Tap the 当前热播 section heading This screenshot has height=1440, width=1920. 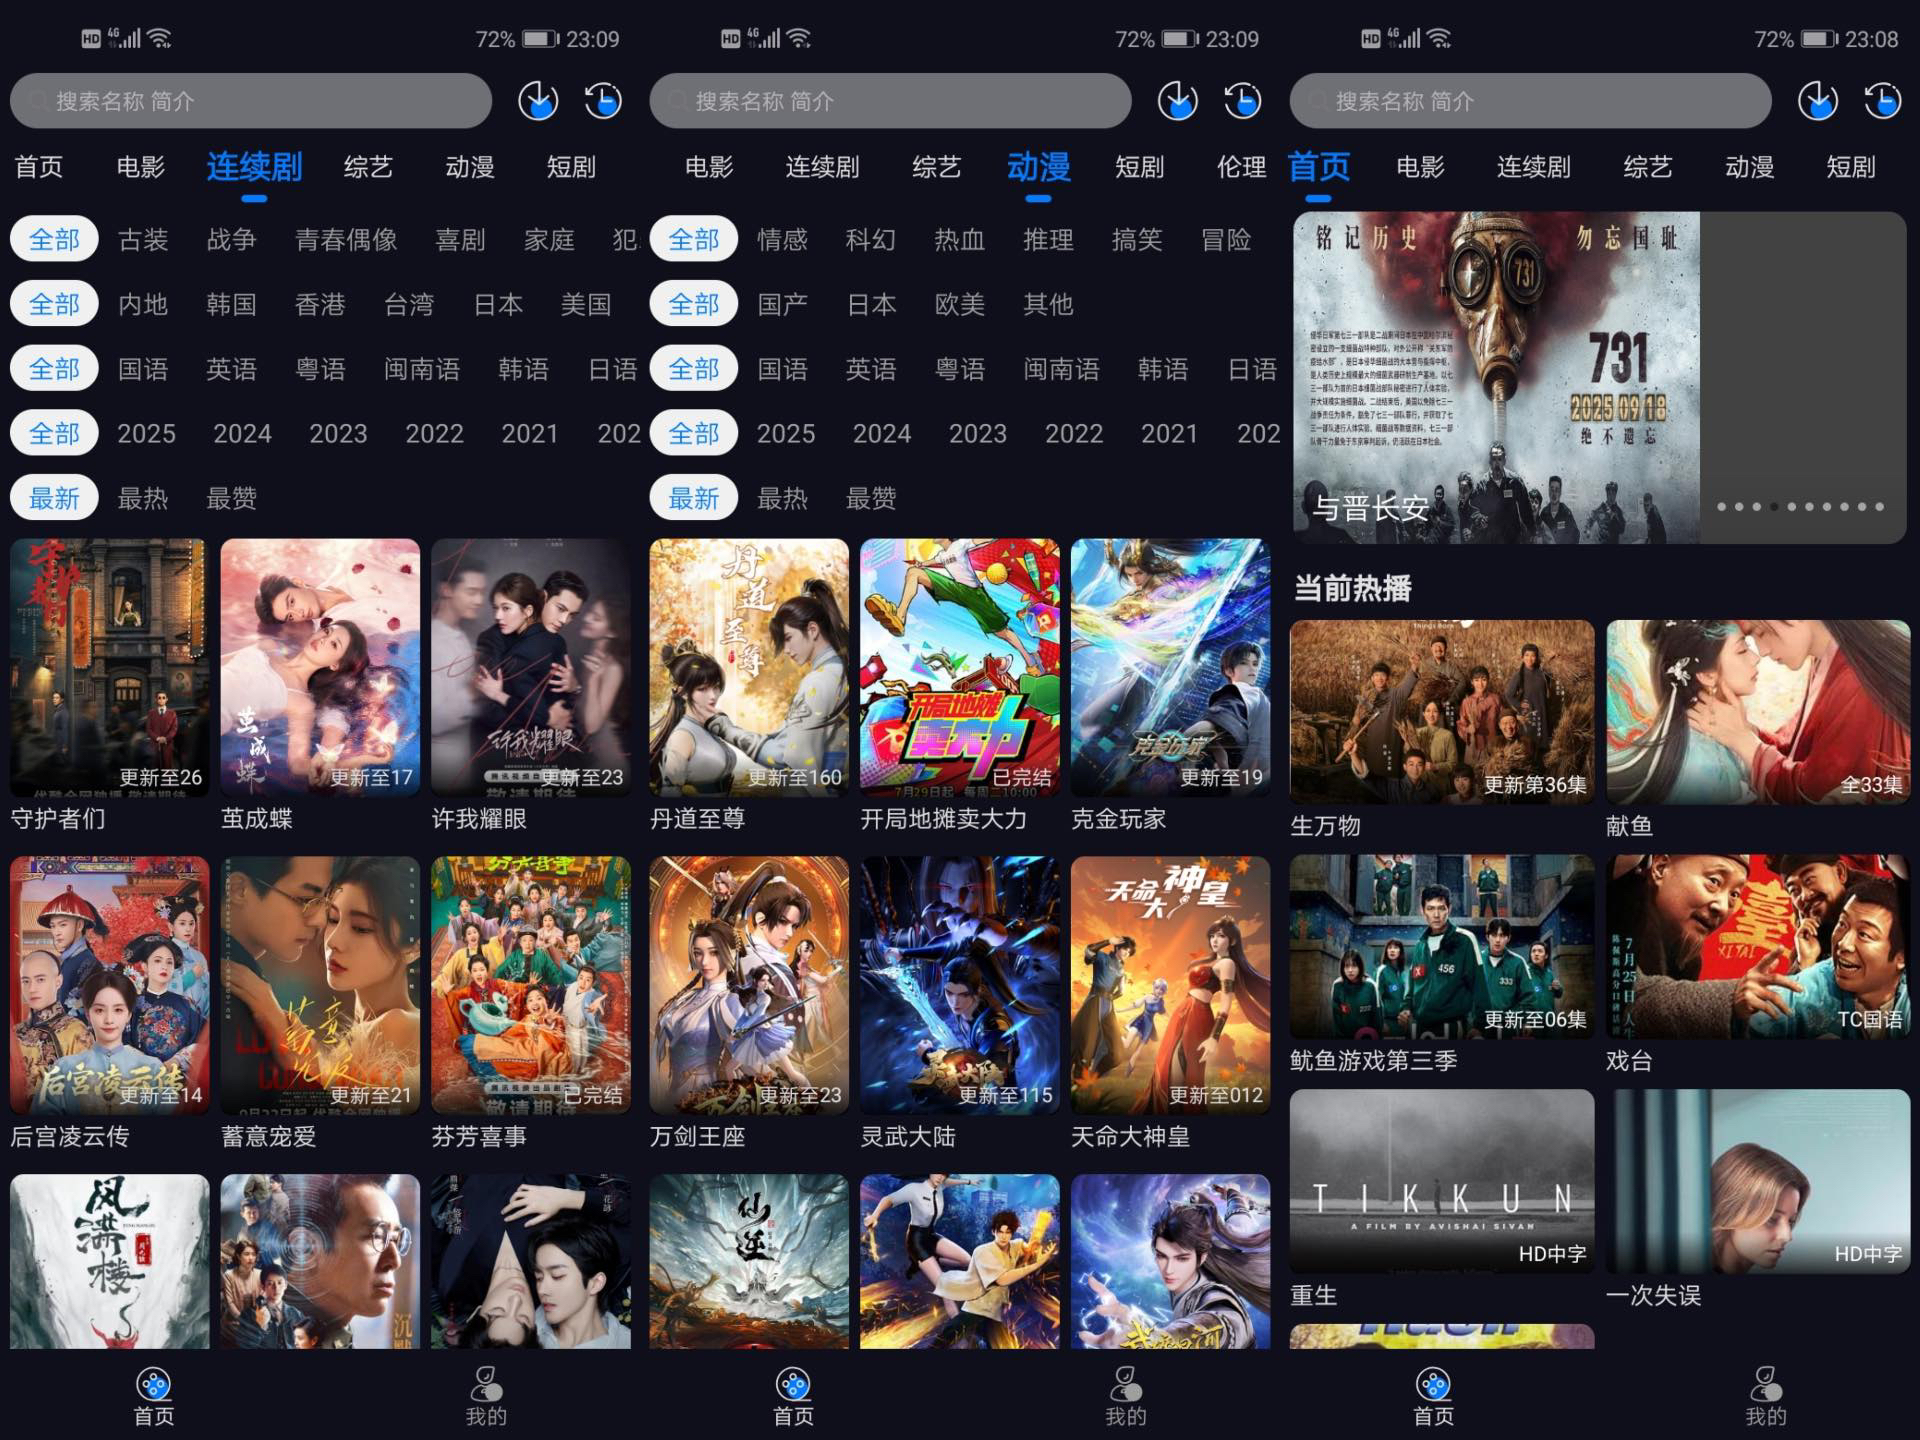tap(1352, 588)
